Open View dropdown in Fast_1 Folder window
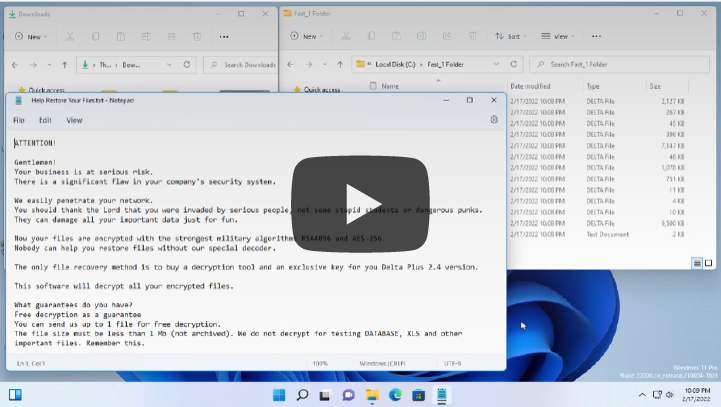The height and width of the screenshot is (407, 721). point(558,36)
